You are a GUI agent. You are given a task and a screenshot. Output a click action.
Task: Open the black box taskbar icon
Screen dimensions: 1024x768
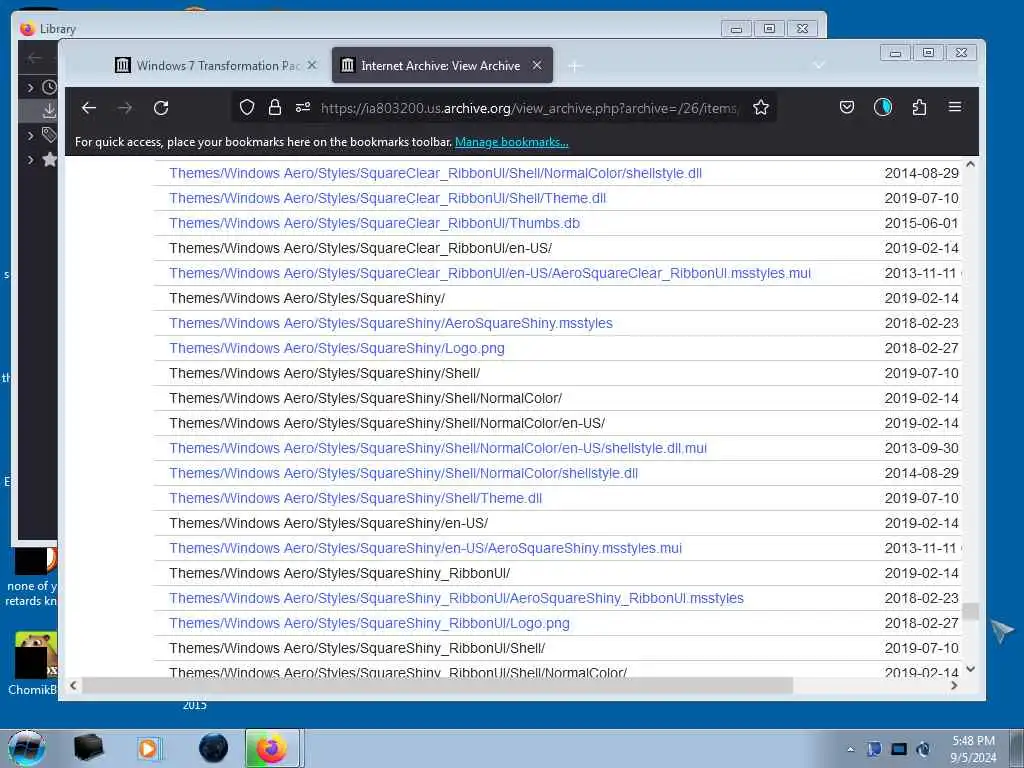pyautogui.click(x=88, y=748)
